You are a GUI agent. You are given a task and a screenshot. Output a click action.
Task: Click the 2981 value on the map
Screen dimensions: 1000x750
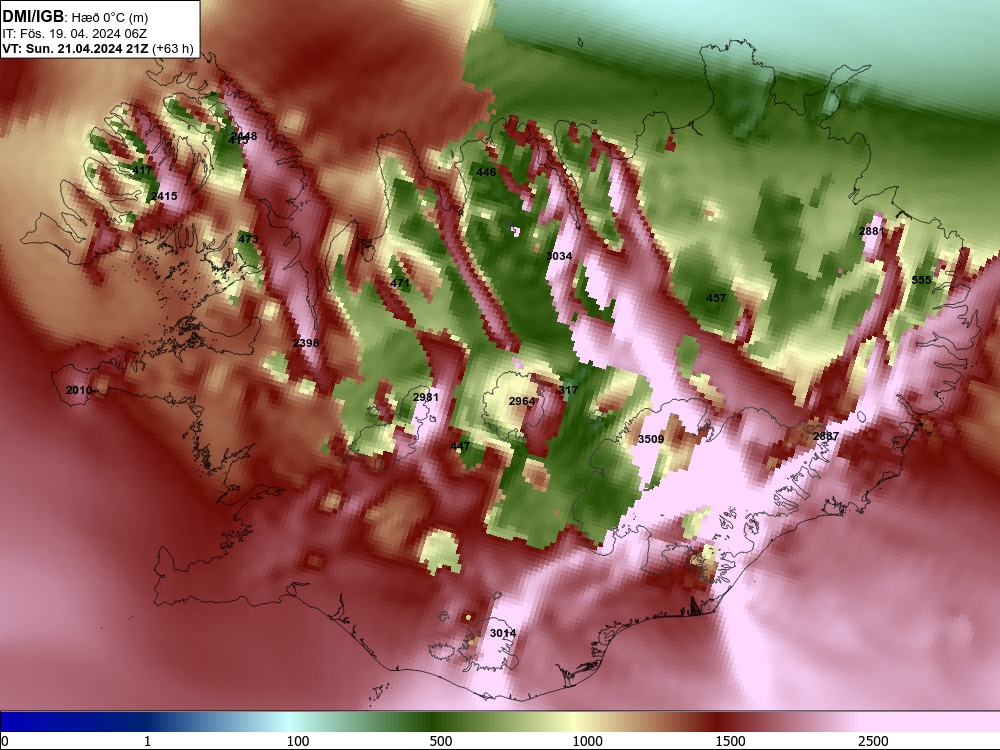point(425,397)
